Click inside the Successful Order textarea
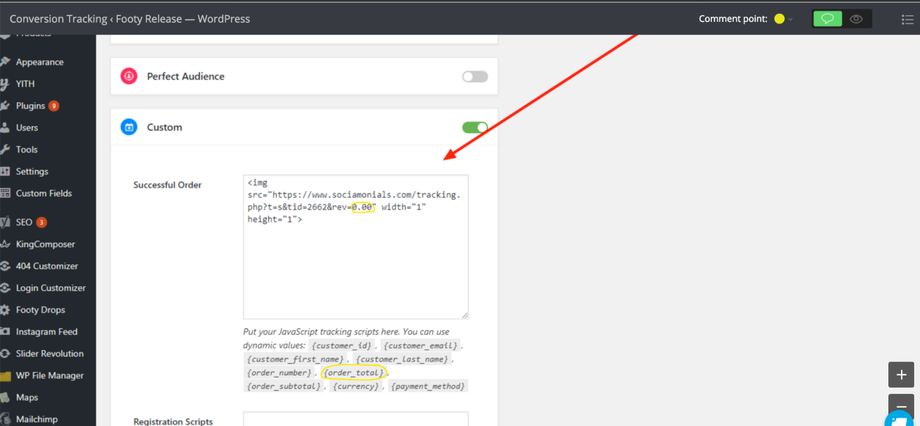The width and height of the screenshot is (920, 426). [x=356, y=247]
